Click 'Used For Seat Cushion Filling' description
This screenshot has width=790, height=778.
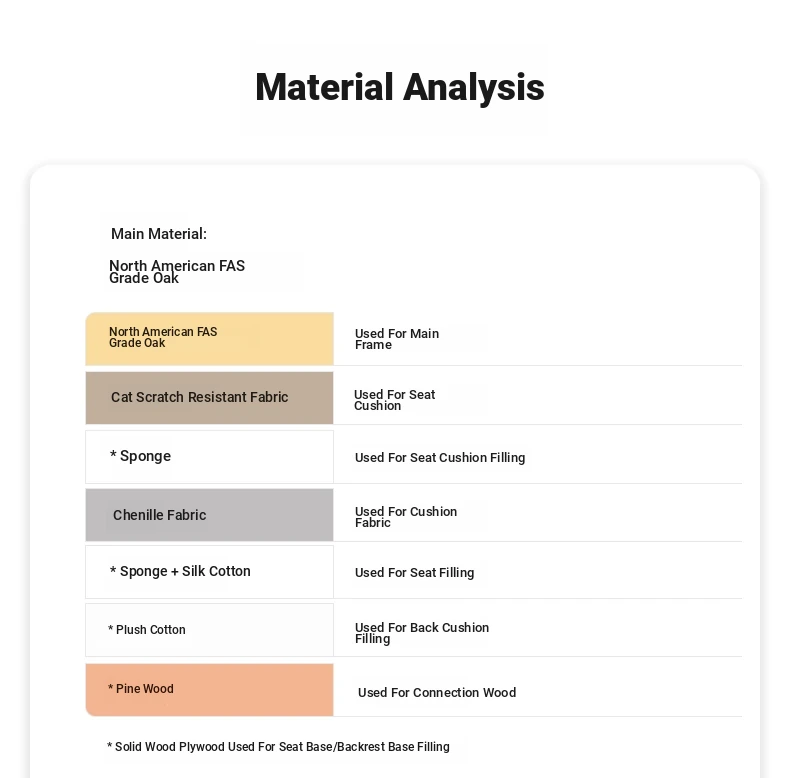coord(440,458)
